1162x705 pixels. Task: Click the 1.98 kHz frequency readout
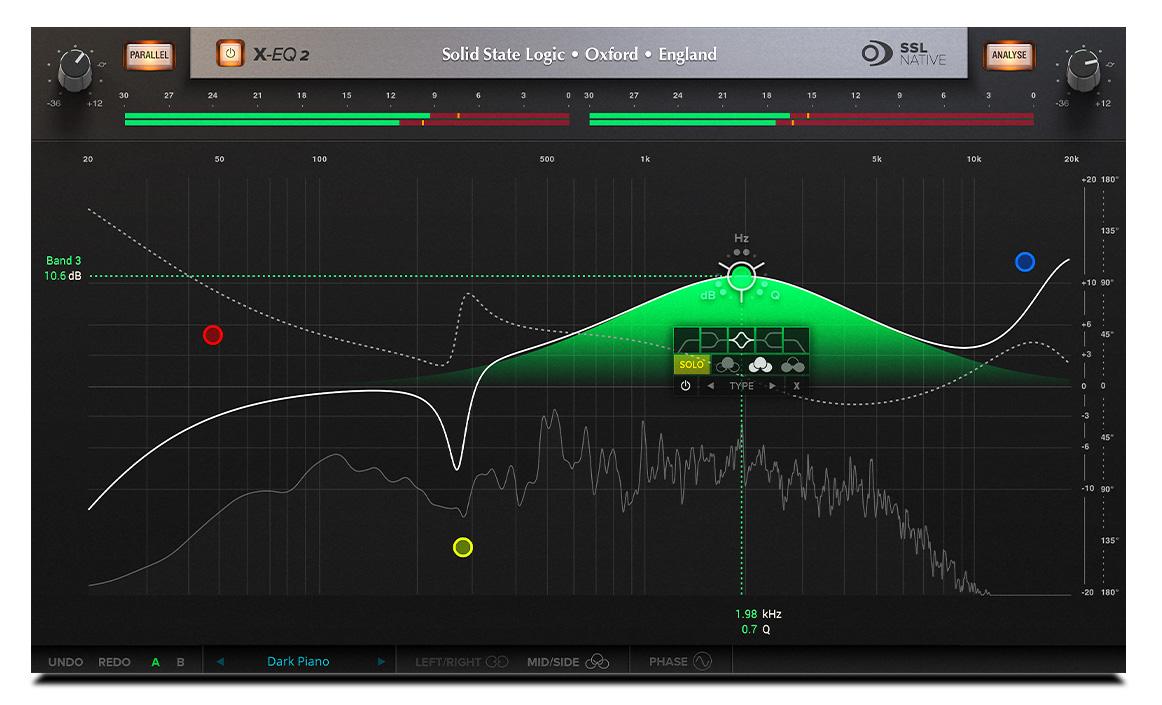coord(758,614)
